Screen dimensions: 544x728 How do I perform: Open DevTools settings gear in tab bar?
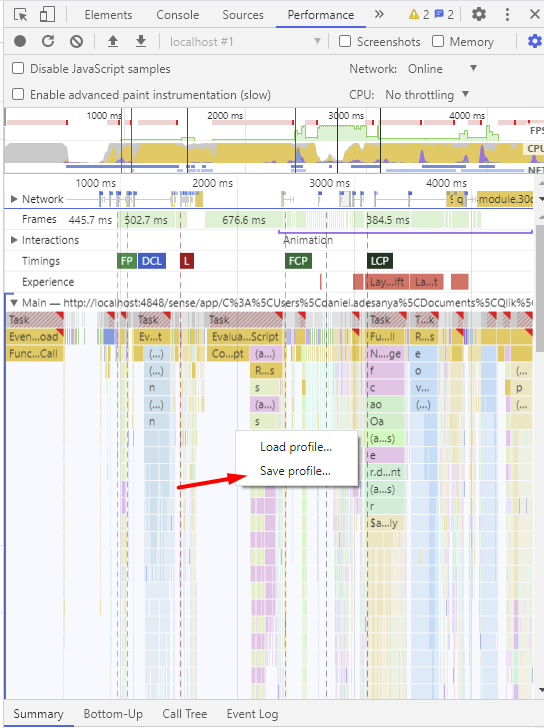[x=479, y=14]
